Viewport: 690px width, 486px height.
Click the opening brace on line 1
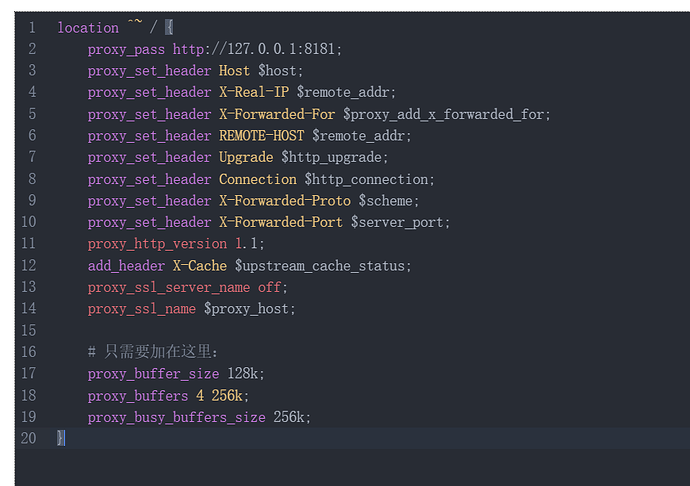coord(169,27)
